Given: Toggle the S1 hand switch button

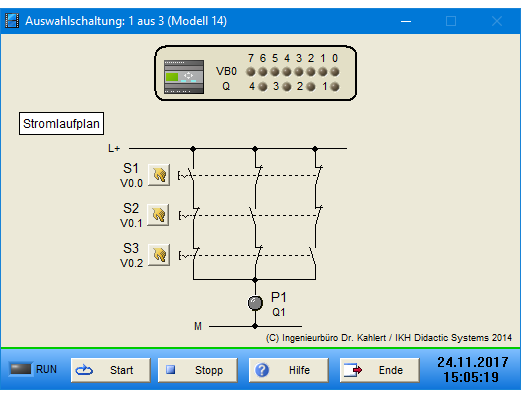Looking at the screenshot, I should tap(159, 175).
